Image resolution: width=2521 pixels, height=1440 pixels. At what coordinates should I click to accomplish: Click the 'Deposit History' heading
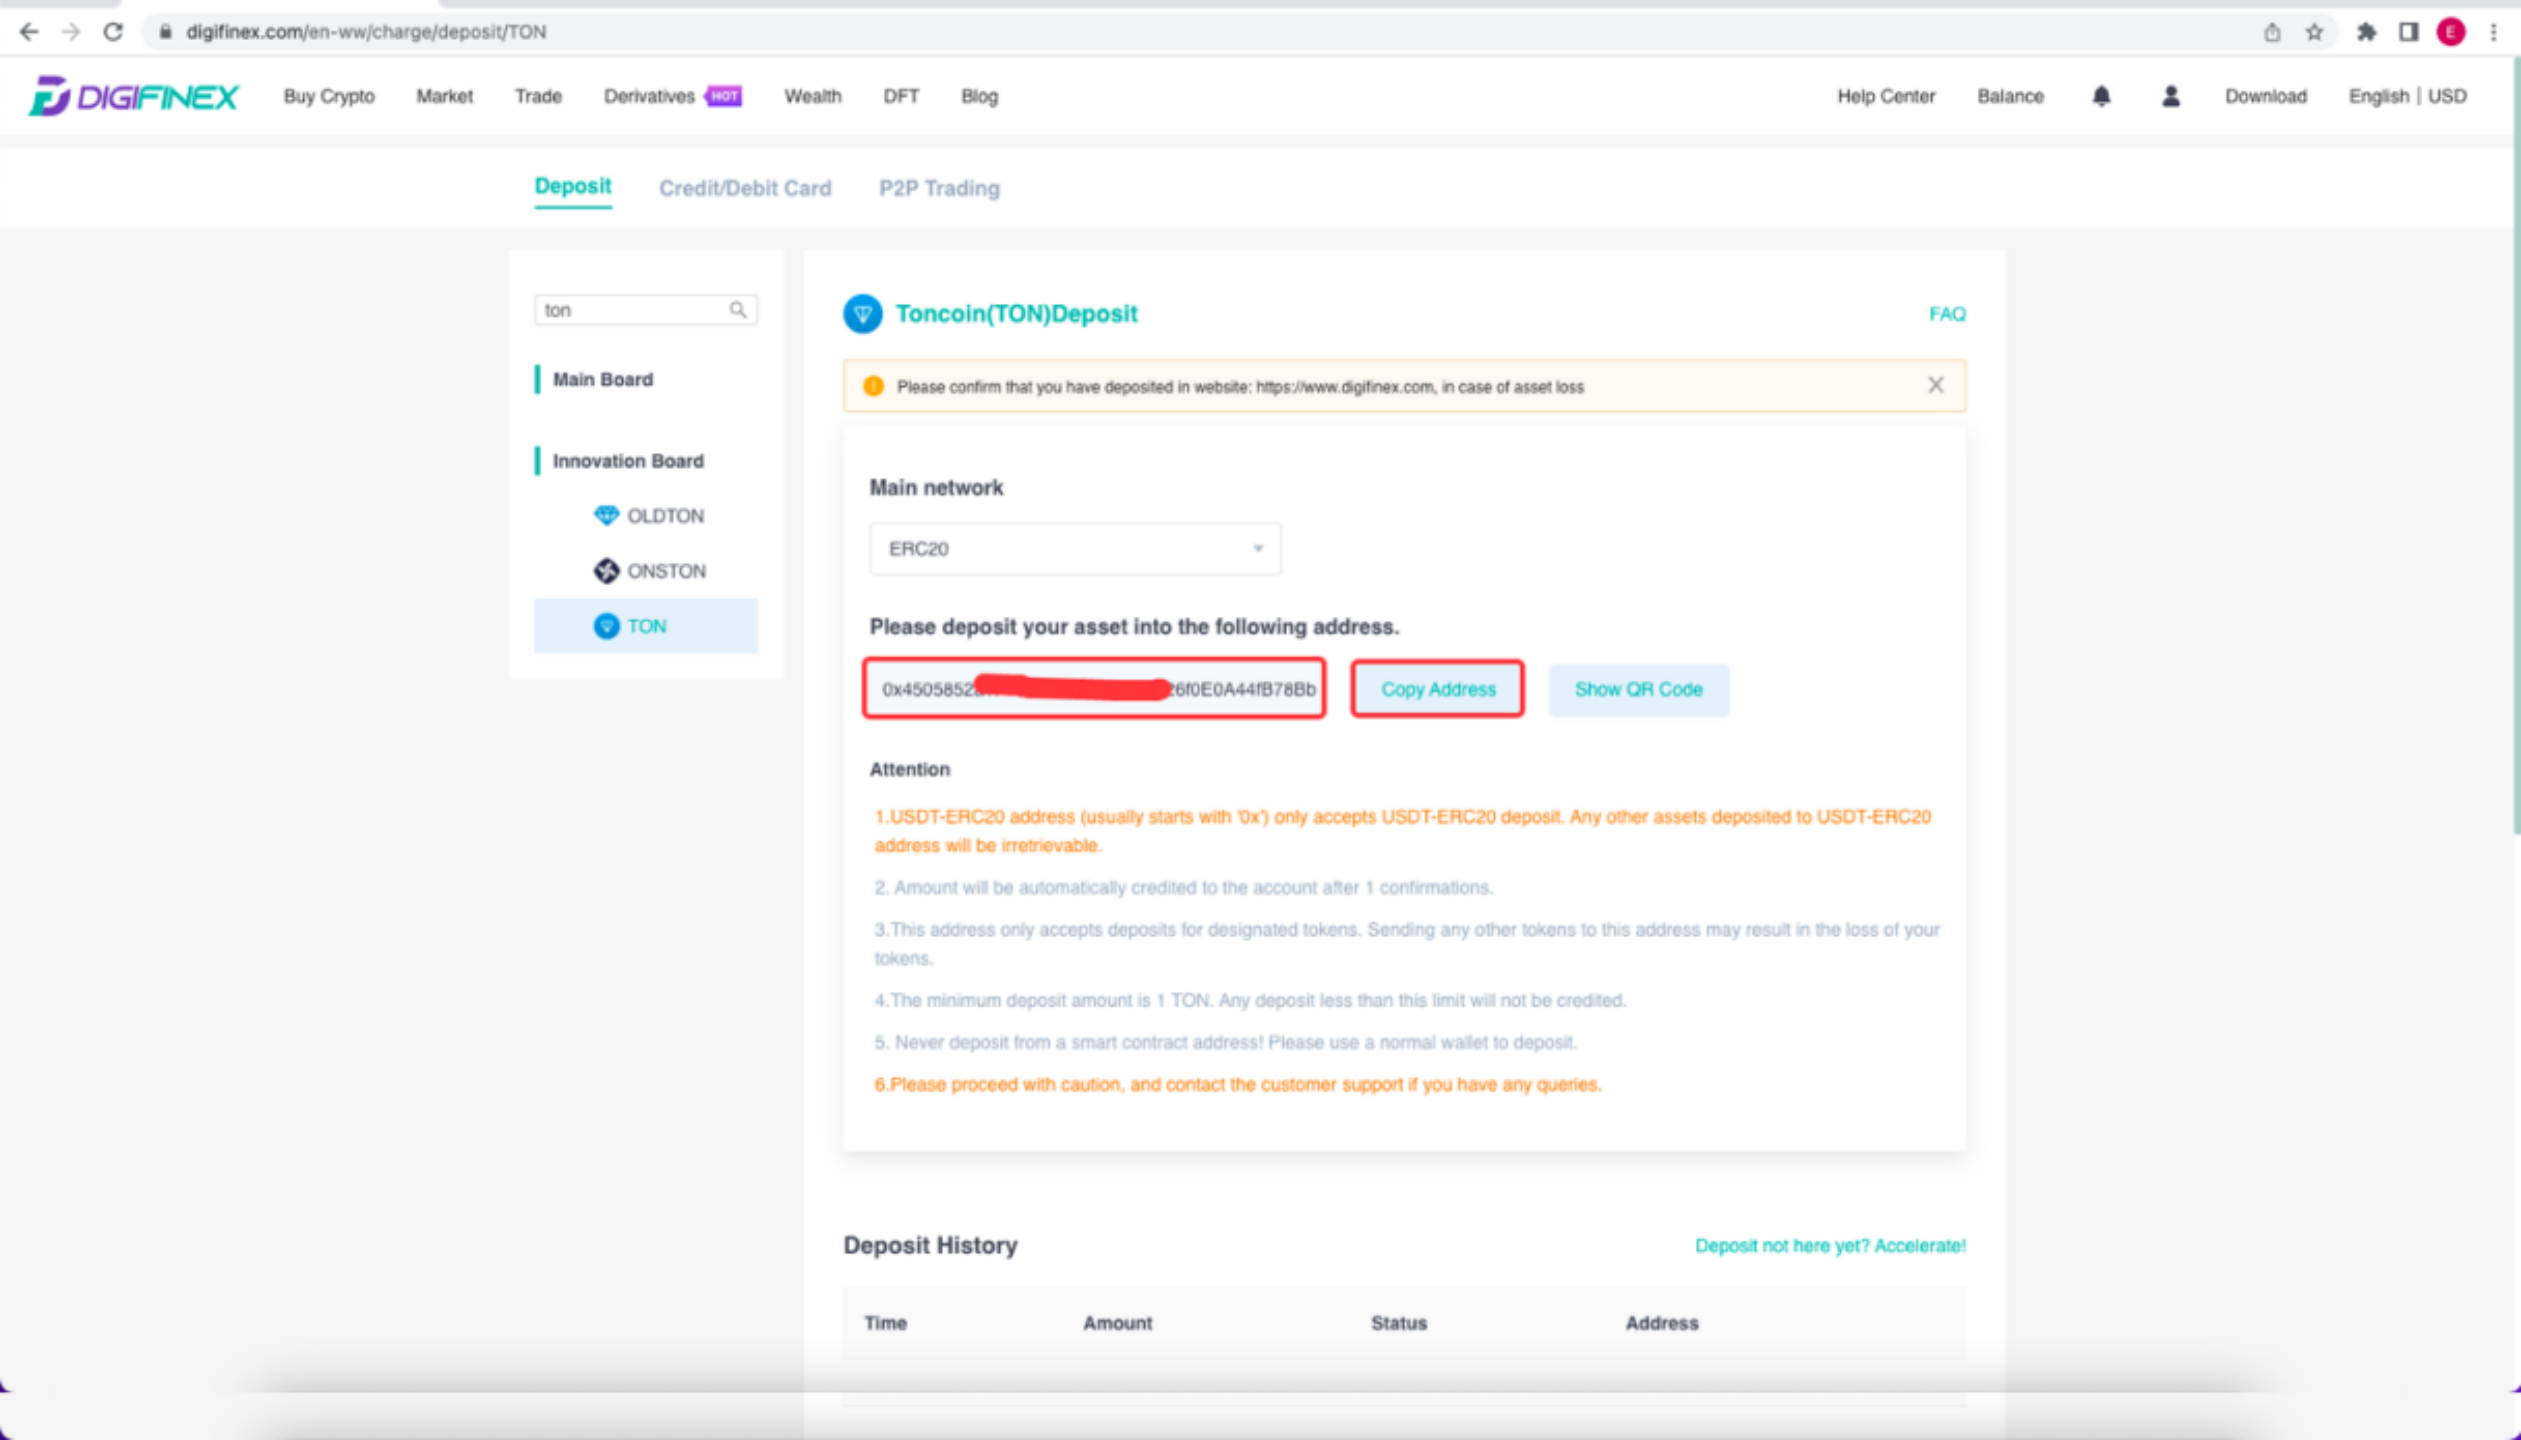click(x=930, y=1246)
